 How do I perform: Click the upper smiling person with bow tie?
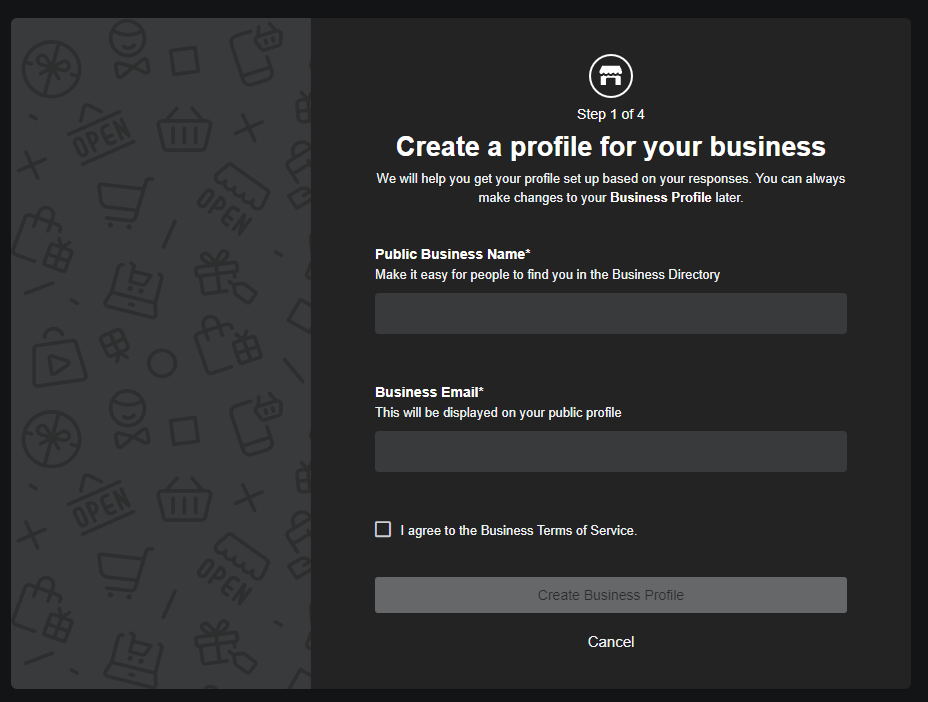tap(128, 49)
